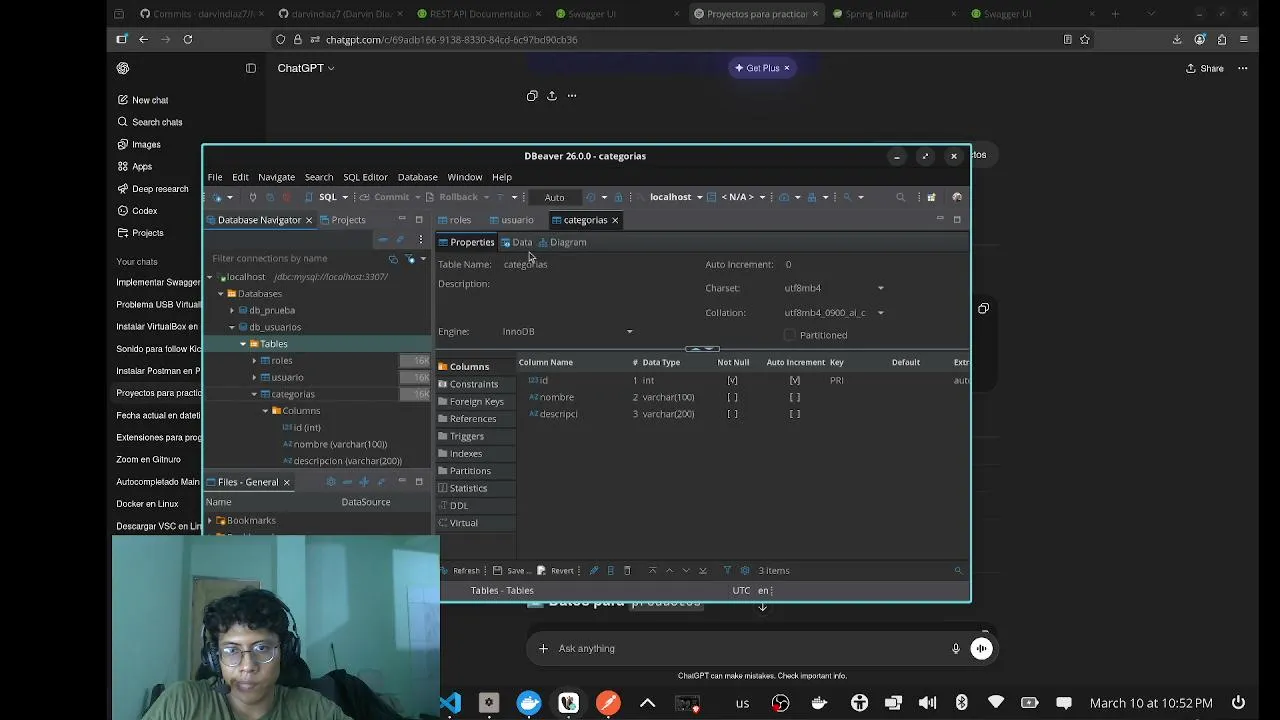
Task: Collapse the categorias table node
Action: click(x=254, y=394)
